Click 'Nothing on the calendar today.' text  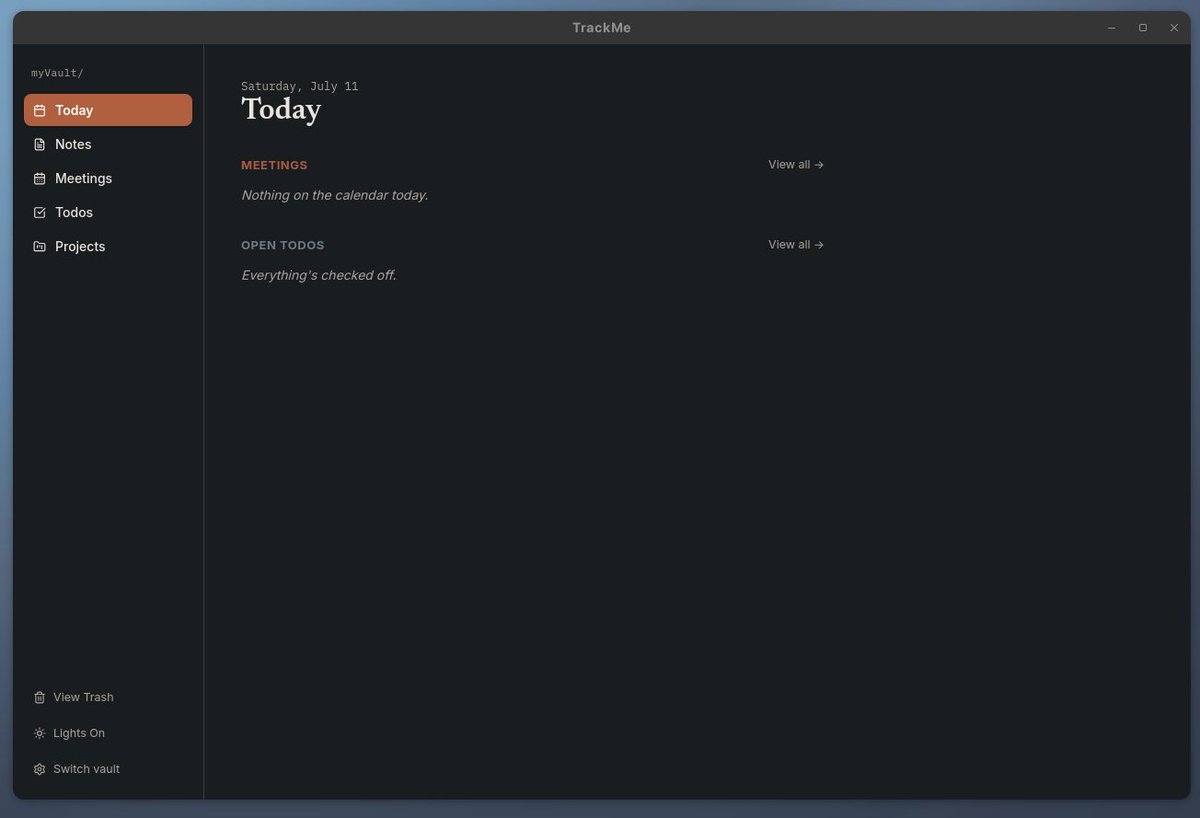tap(334, 195)
